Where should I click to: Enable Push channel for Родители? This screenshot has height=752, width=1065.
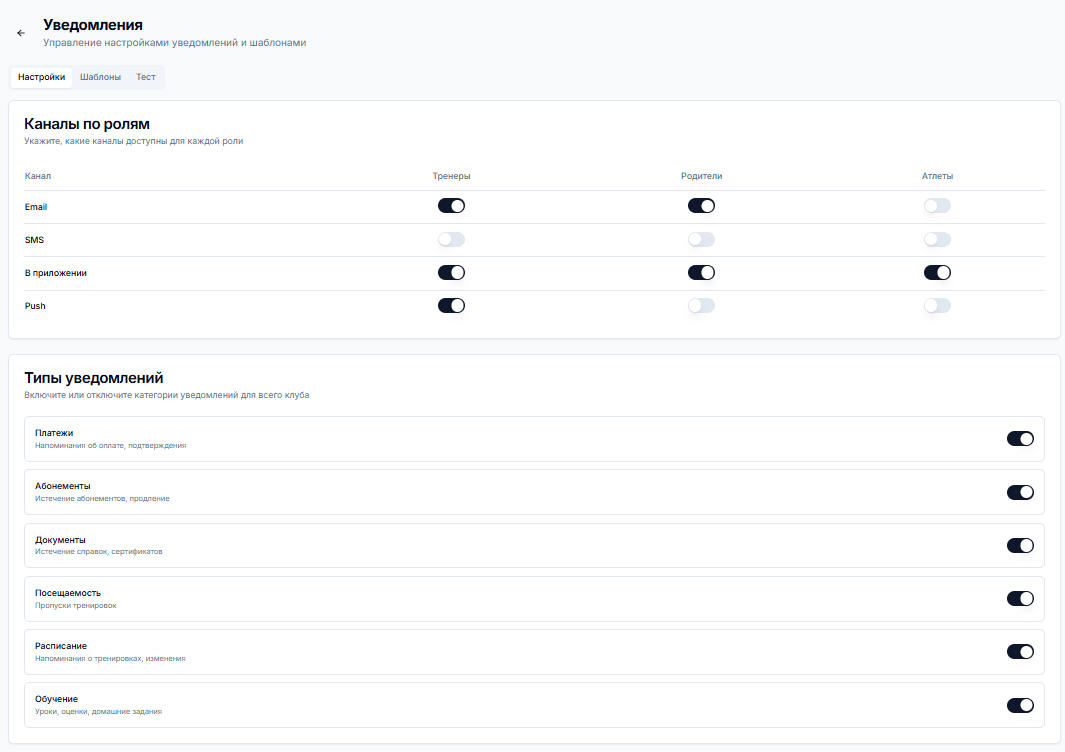click(x=701, y=306)
